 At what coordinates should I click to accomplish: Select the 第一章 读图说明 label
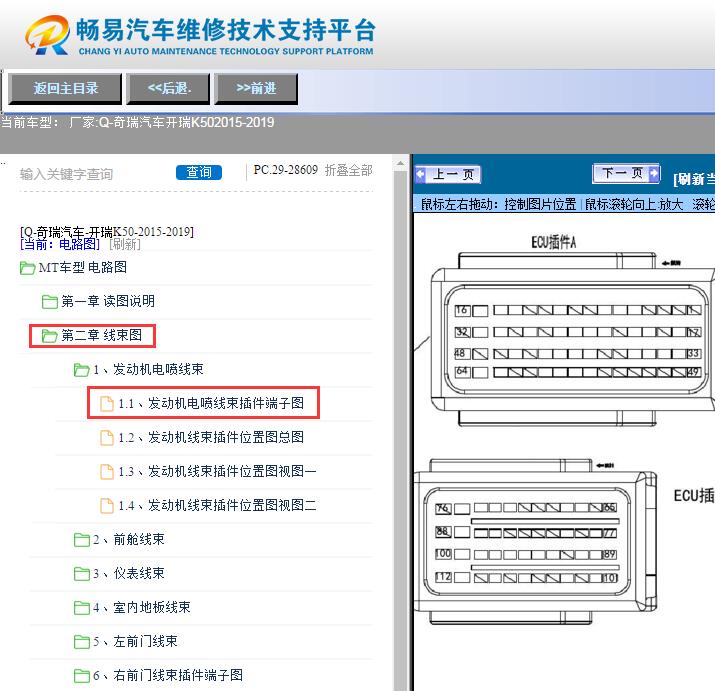(108, 301)
